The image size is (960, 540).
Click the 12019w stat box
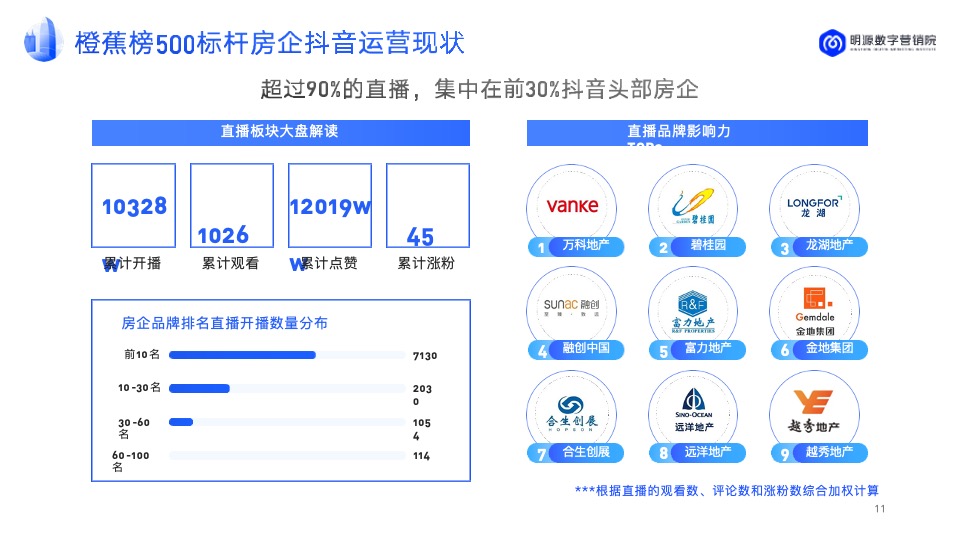coord(330,205)
